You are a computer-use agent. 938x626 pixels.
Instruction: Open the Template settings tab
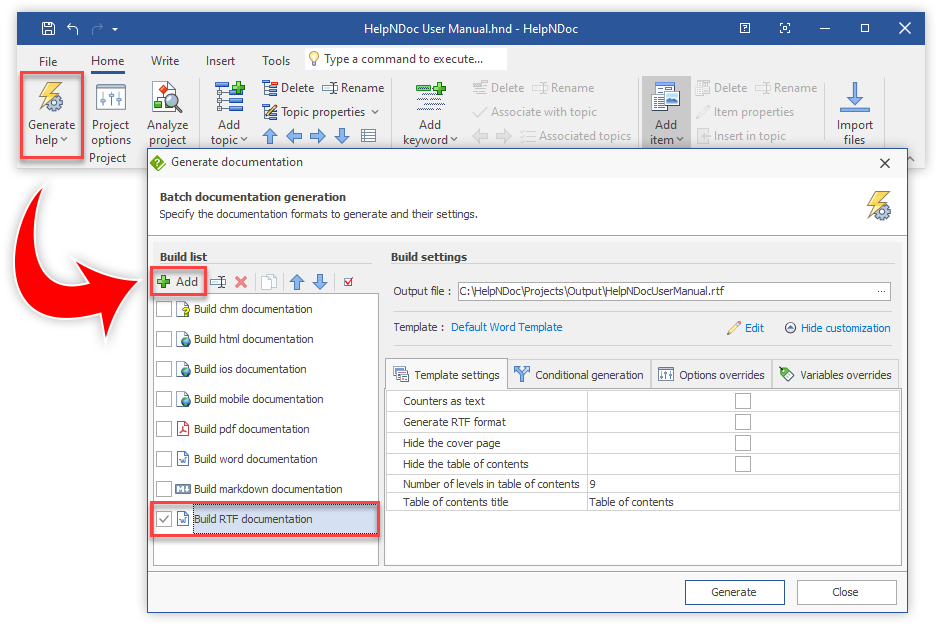point(446,375)
